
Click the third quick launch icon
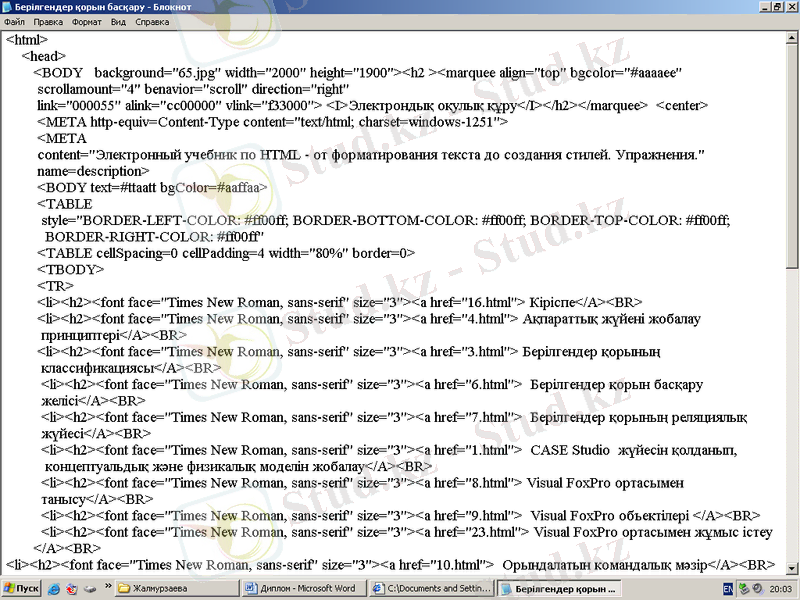(x=89, y=589)
